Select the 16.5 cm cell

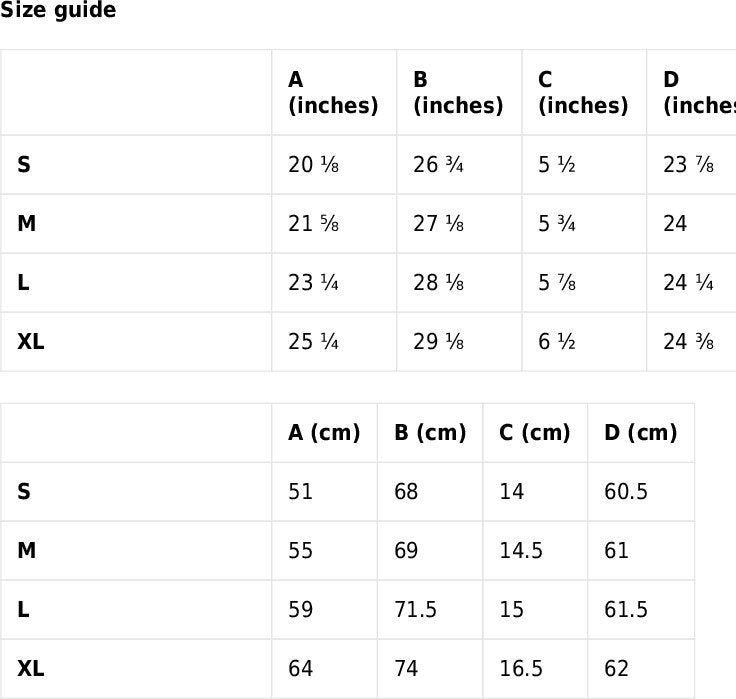pyautogui.click(x=521, y=669)
